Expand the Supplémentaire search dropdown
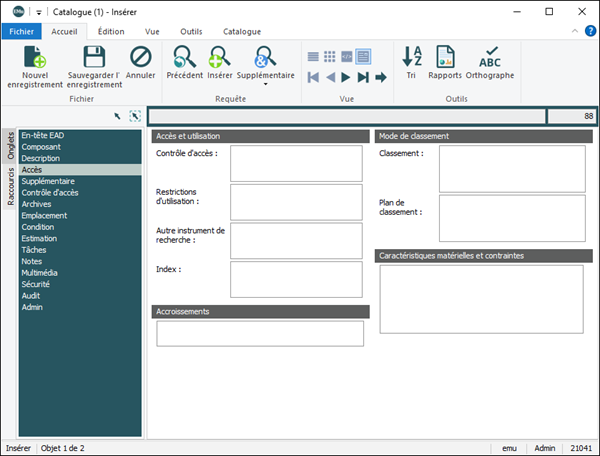Viewport: 600px width, 456px height. (265, 84)
